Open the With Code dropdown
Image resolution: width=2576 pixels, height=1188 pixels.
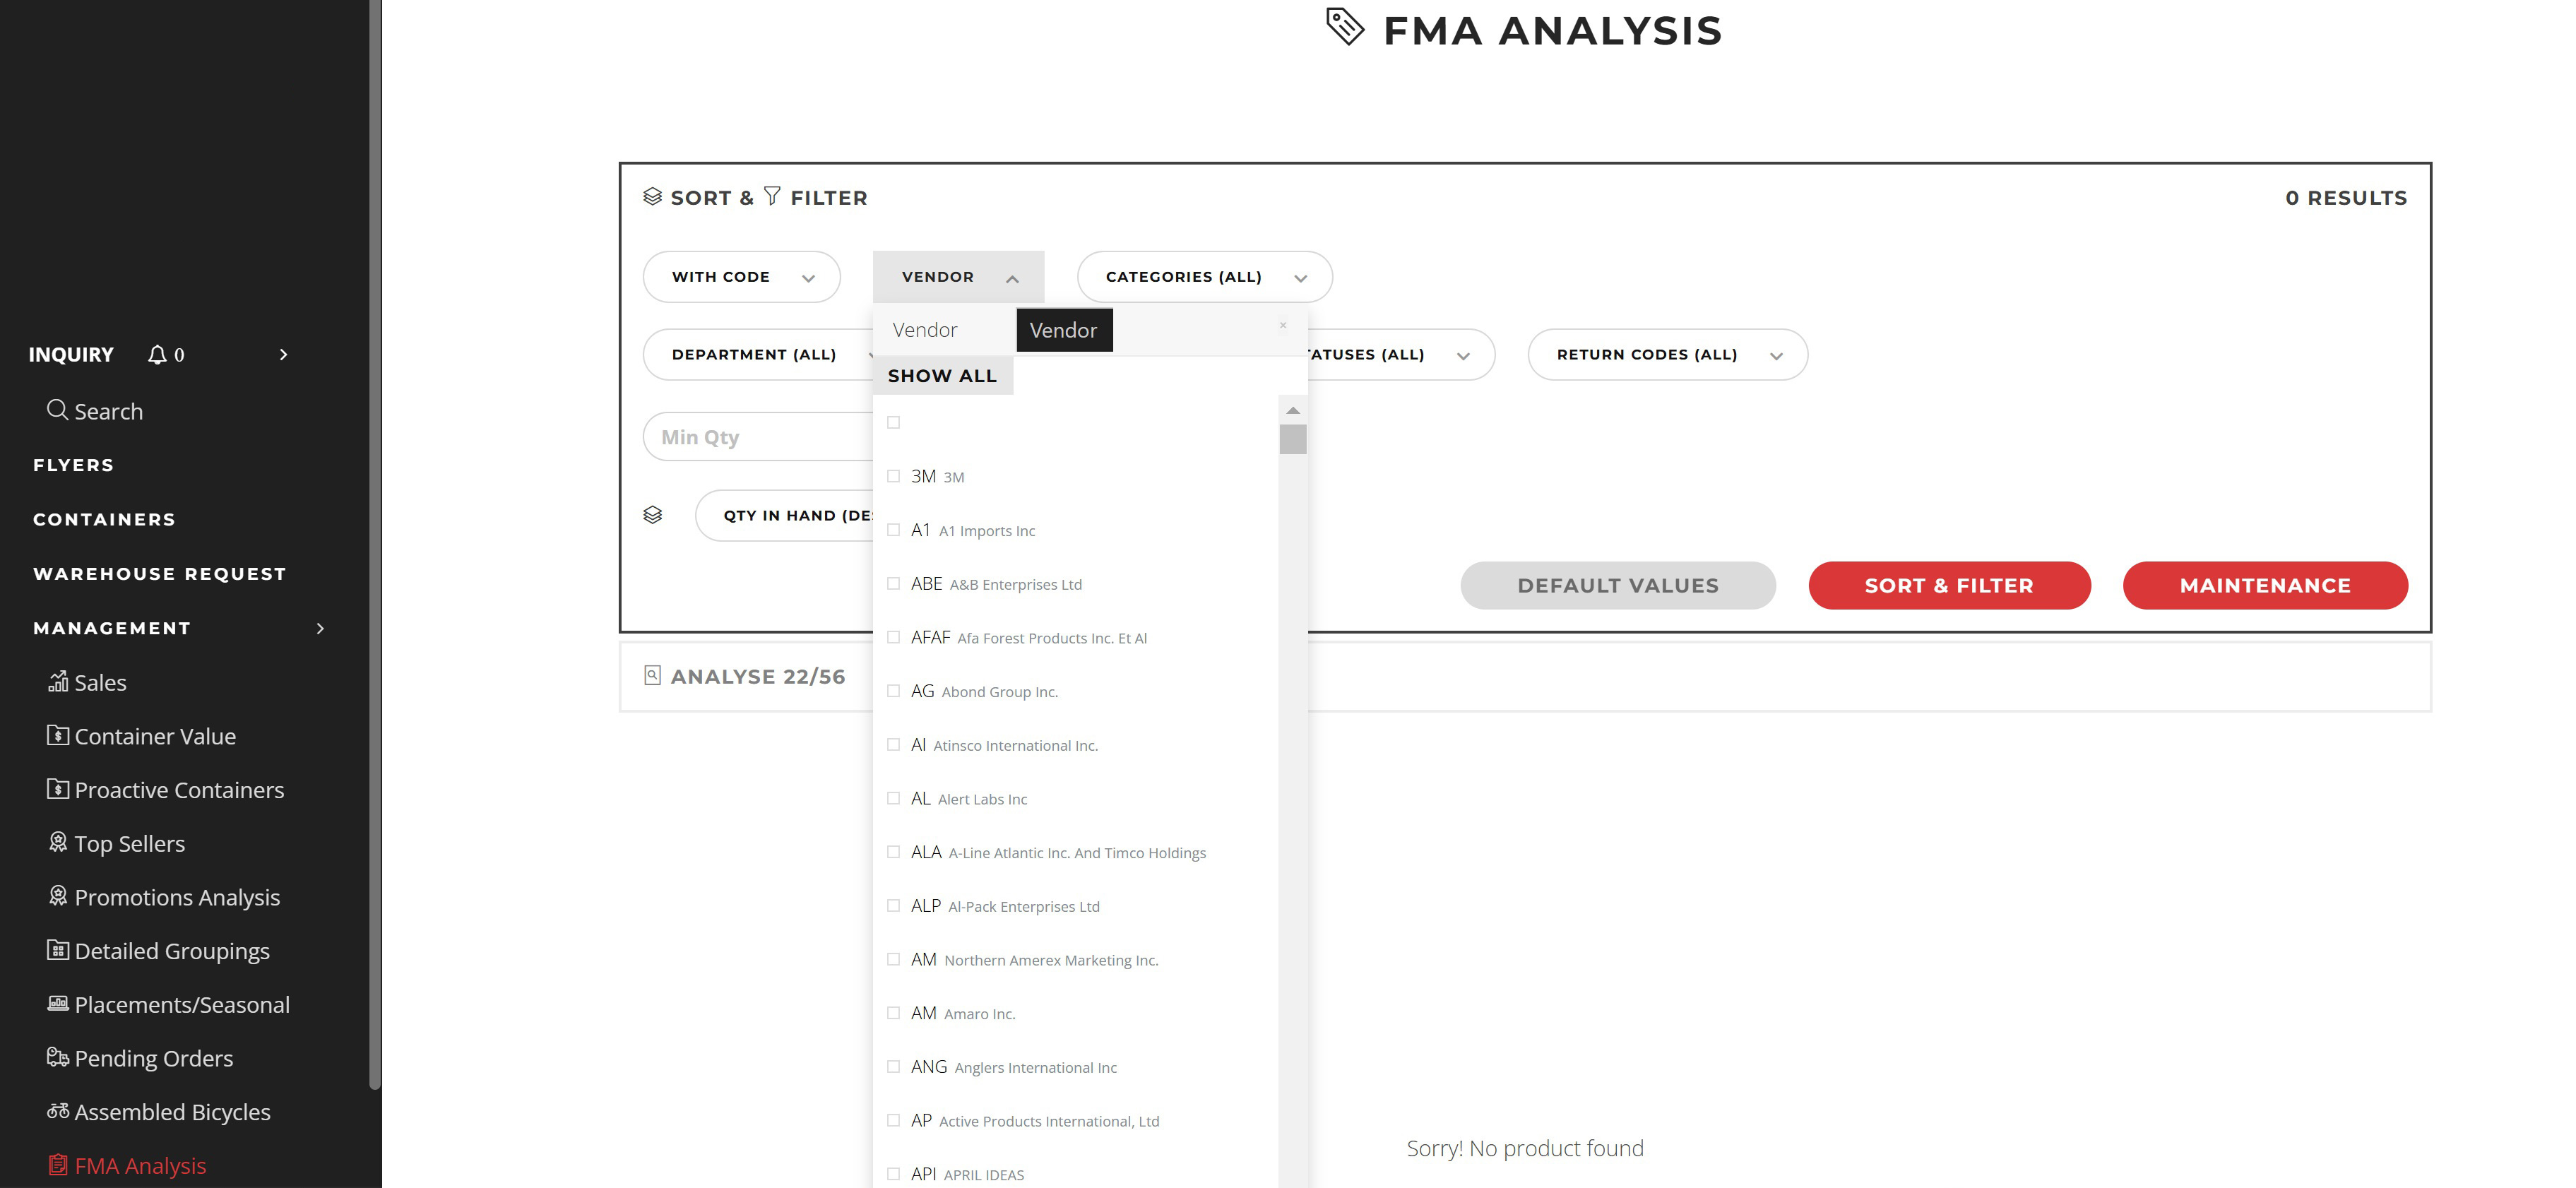coord(741,277)
